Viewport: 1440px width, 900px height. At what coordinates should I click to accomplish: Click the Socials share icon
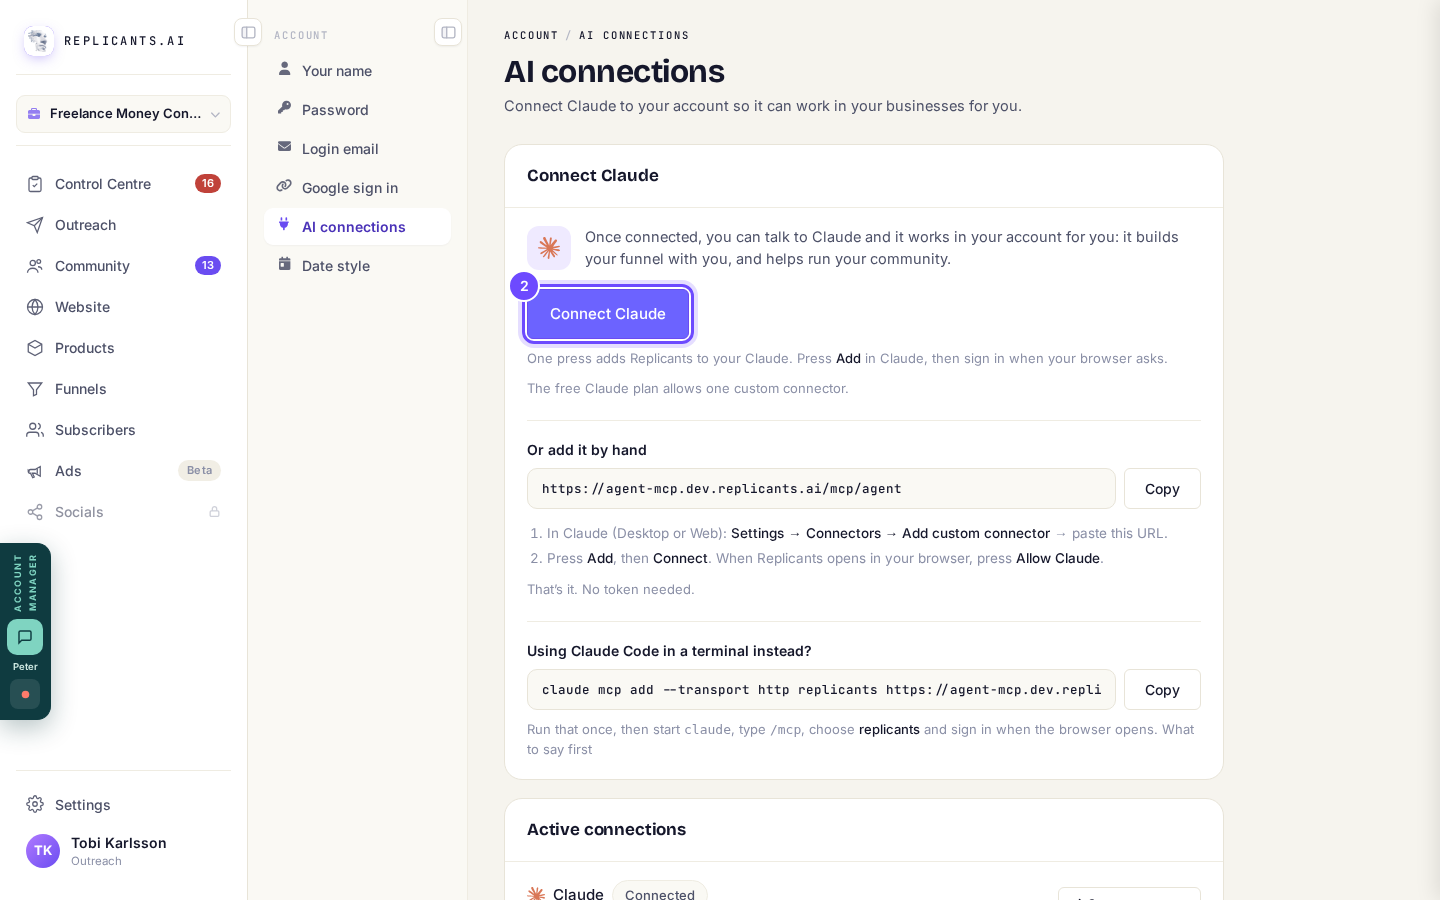[35, 512]
